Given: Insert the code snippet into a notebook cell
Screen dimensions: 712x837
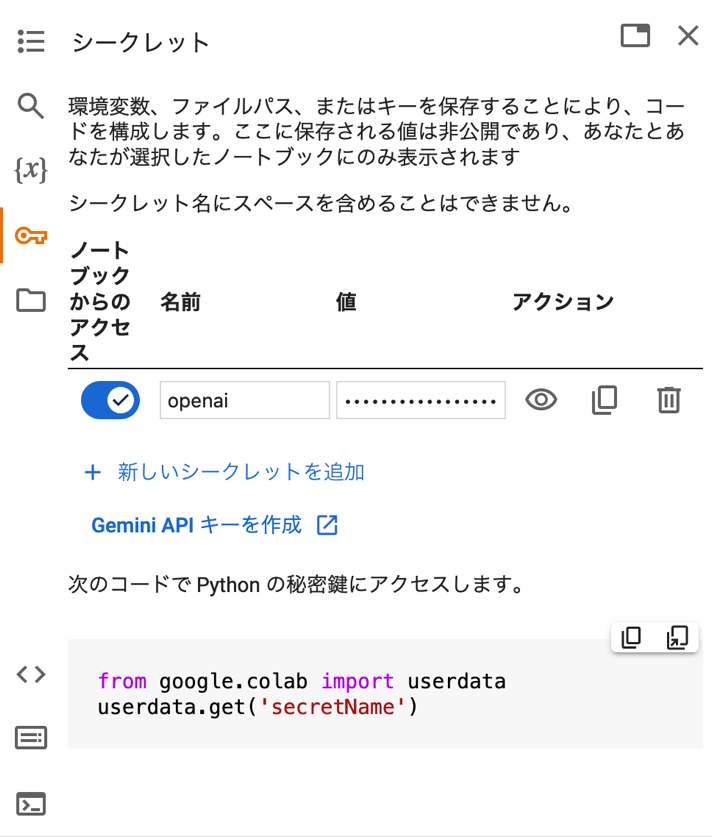Looking at the screenshot, I should [x=677, y=637].
